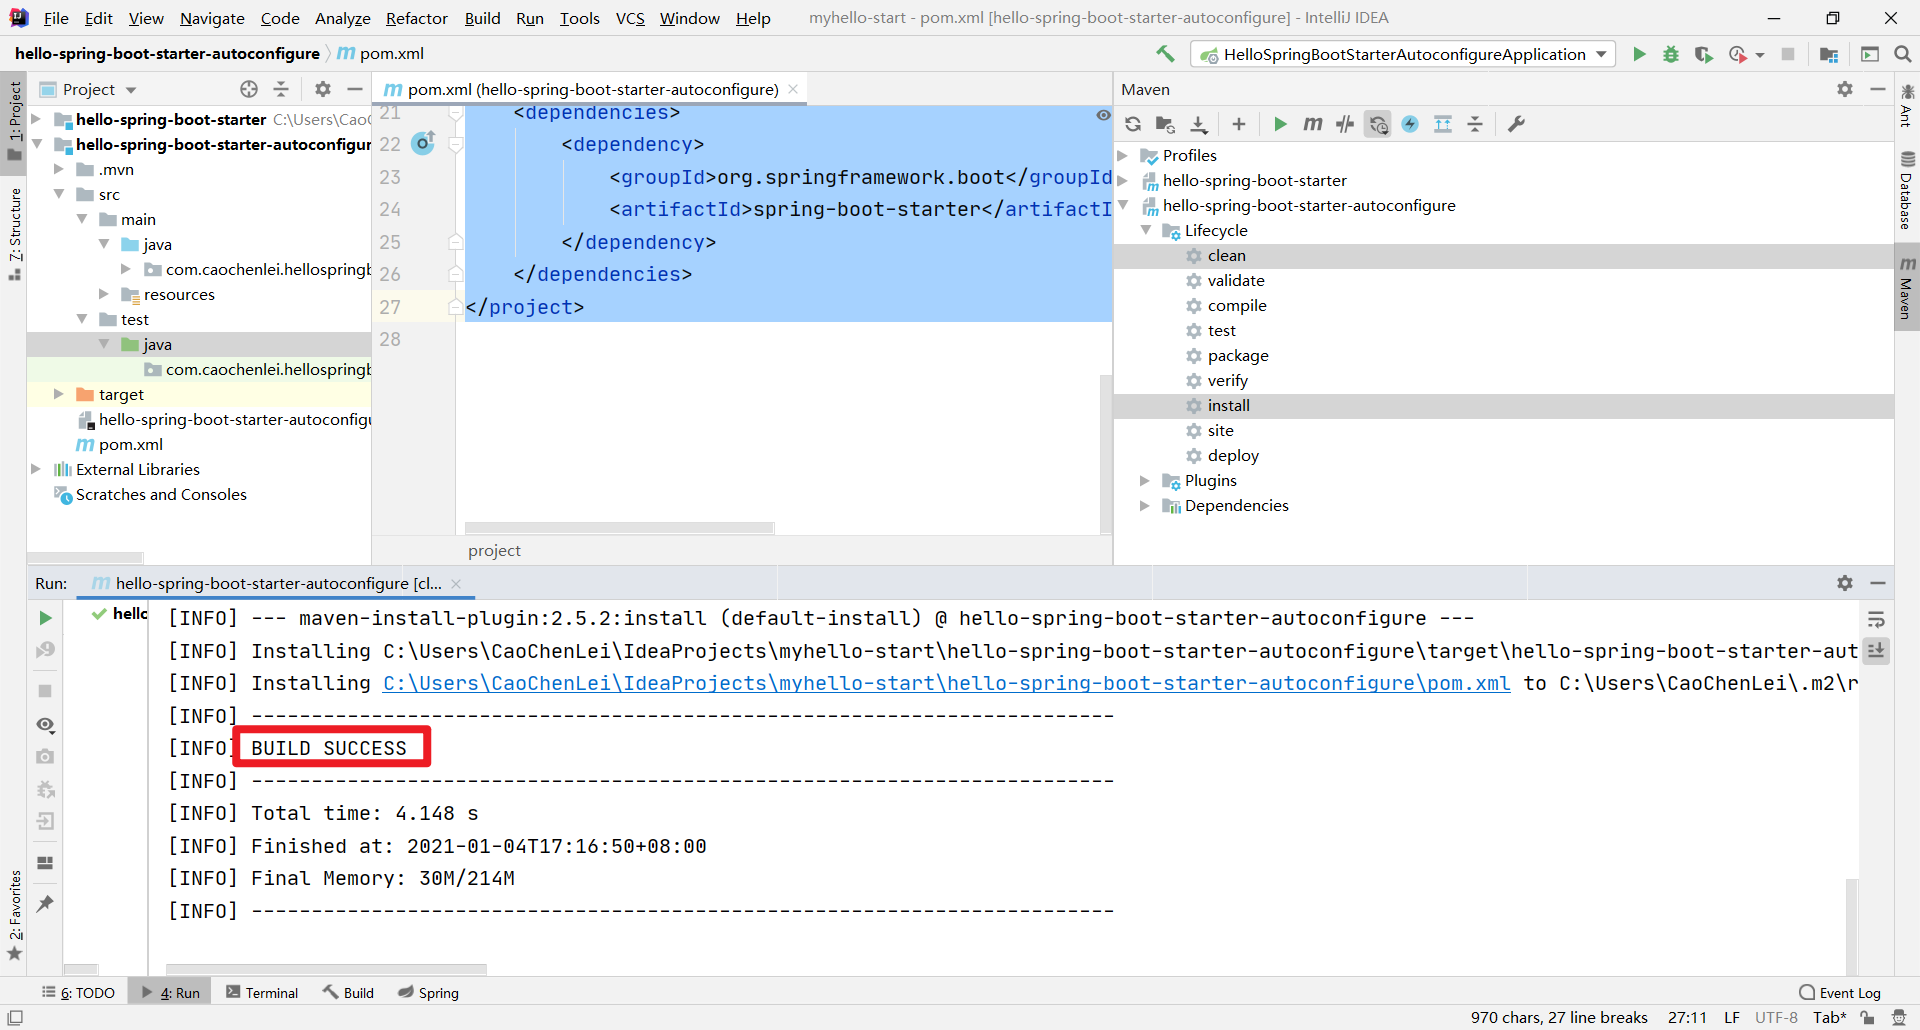The height and width of the screenshot is (1030, 1920).
Task: Open the Navigate menu
Action: click(212, 18)
